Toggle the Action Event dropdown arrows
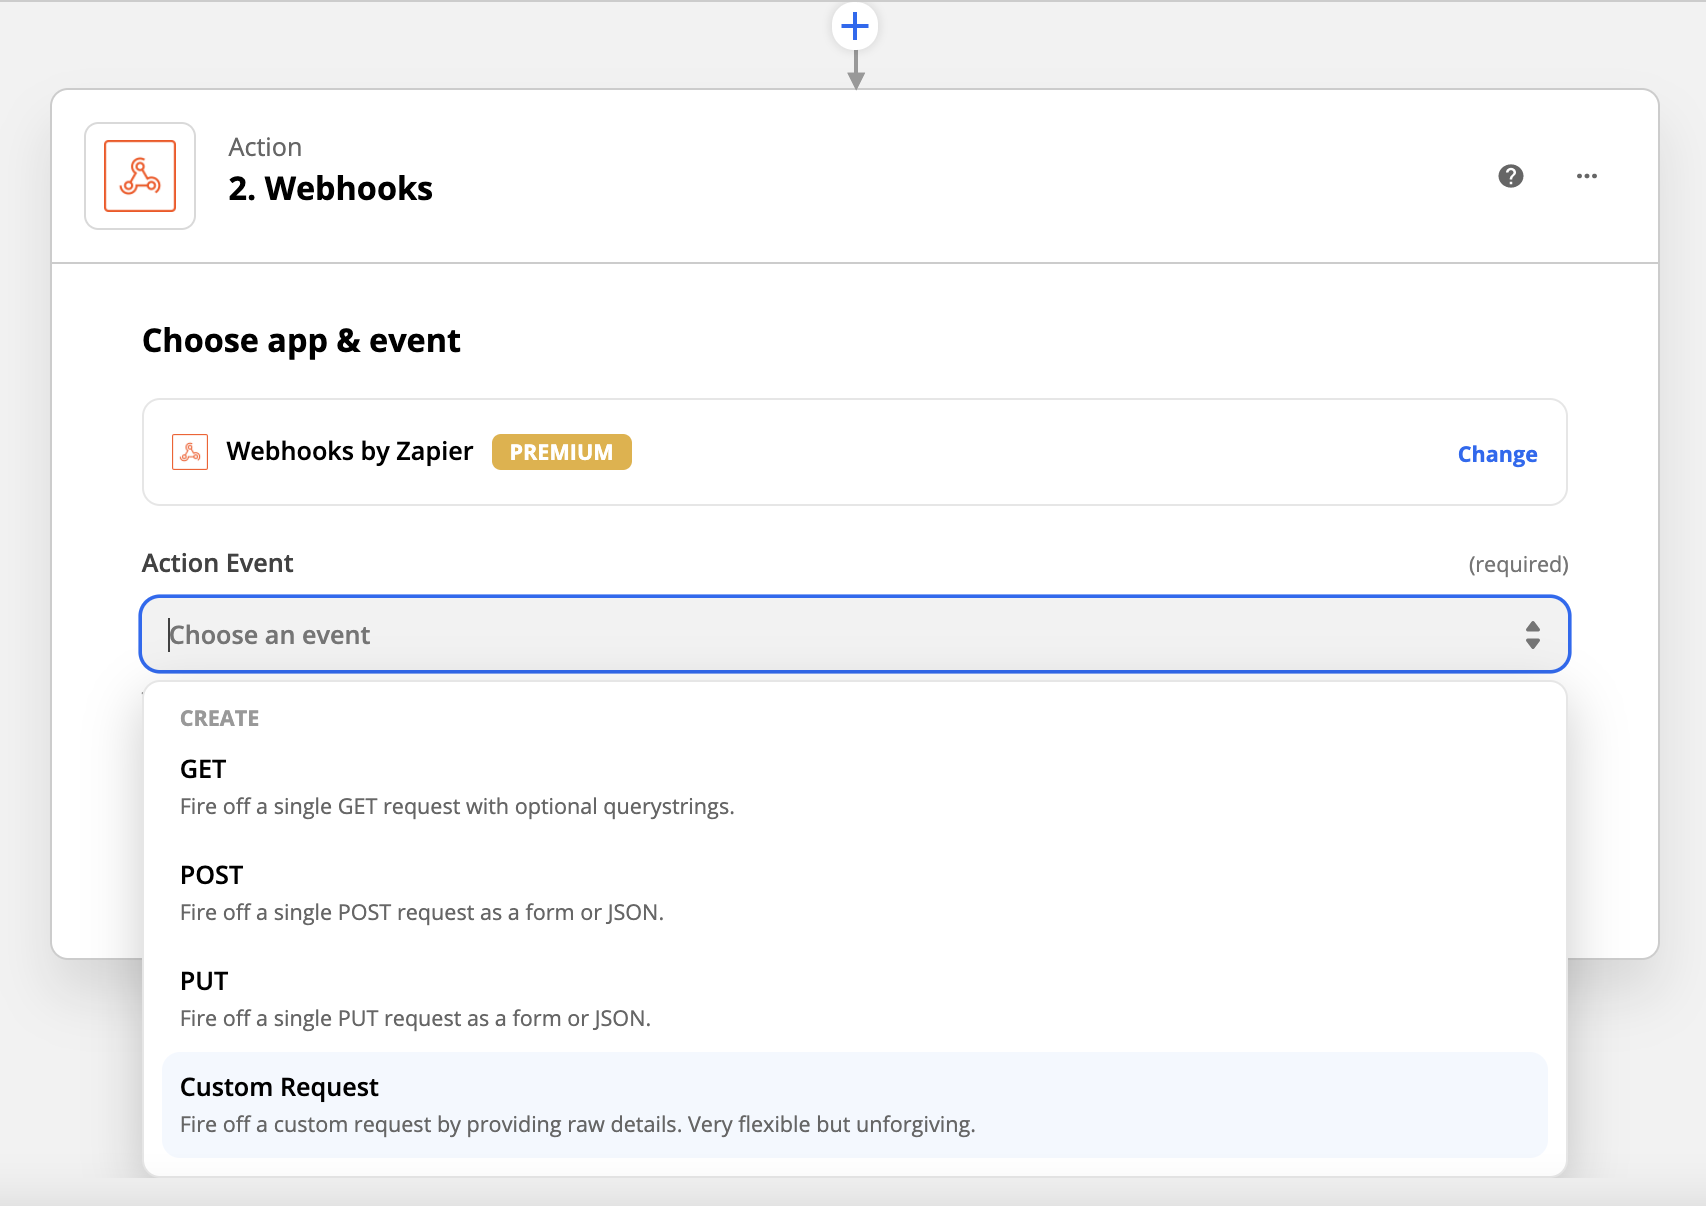Viewport: 1706px width, 1206px height. click(1532, 635)
